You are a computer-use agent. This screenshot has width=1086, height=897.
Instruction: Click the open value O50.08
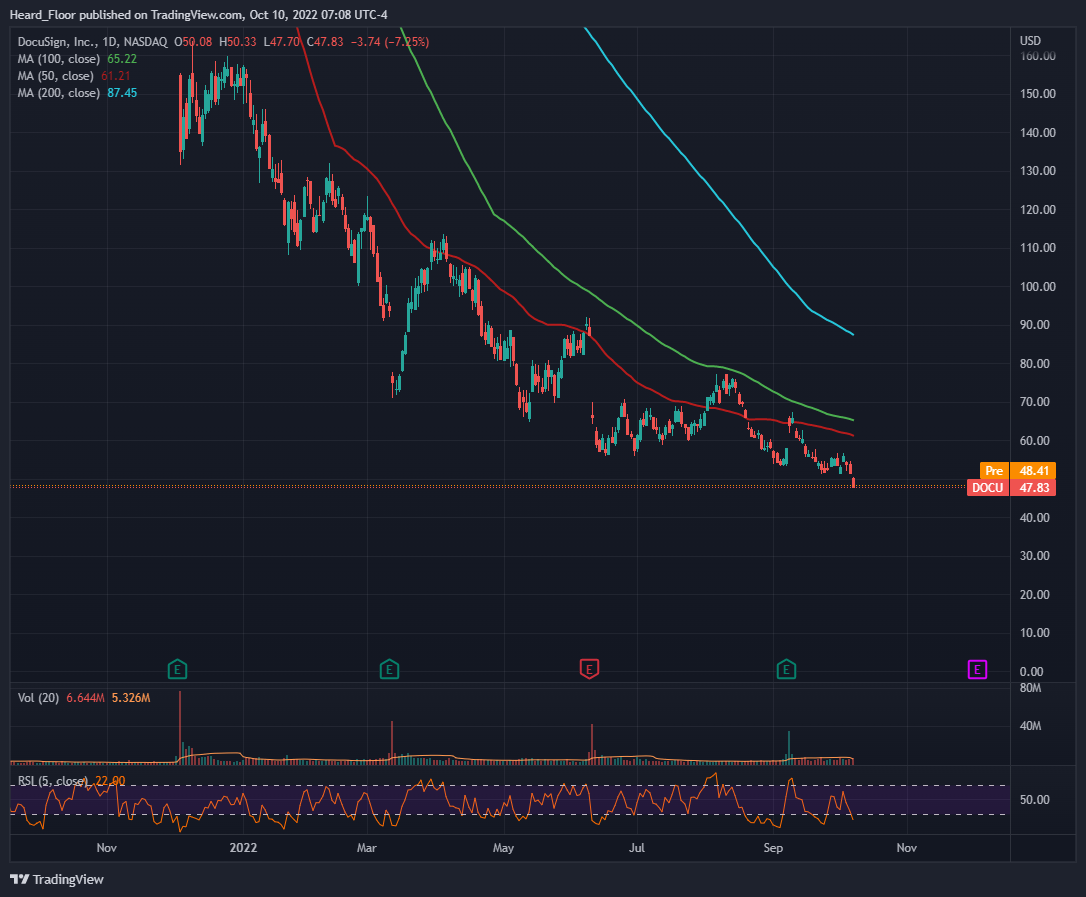click(193, 42)
